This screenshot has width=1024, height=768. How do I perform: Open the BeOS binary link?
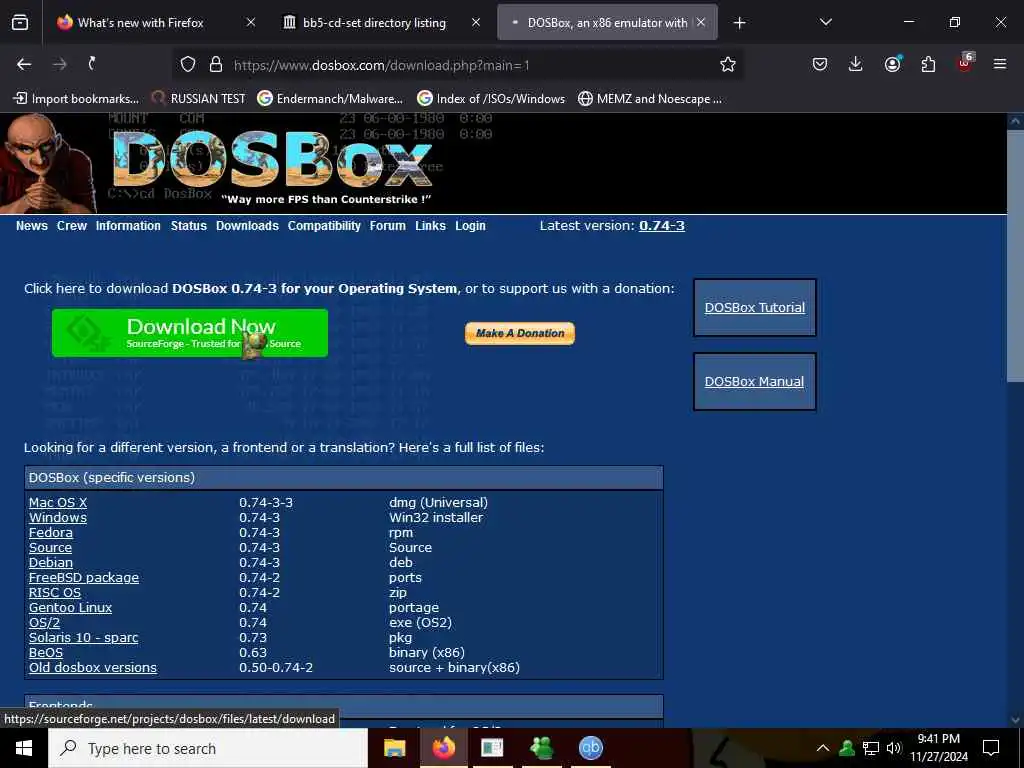pos(46,652)
